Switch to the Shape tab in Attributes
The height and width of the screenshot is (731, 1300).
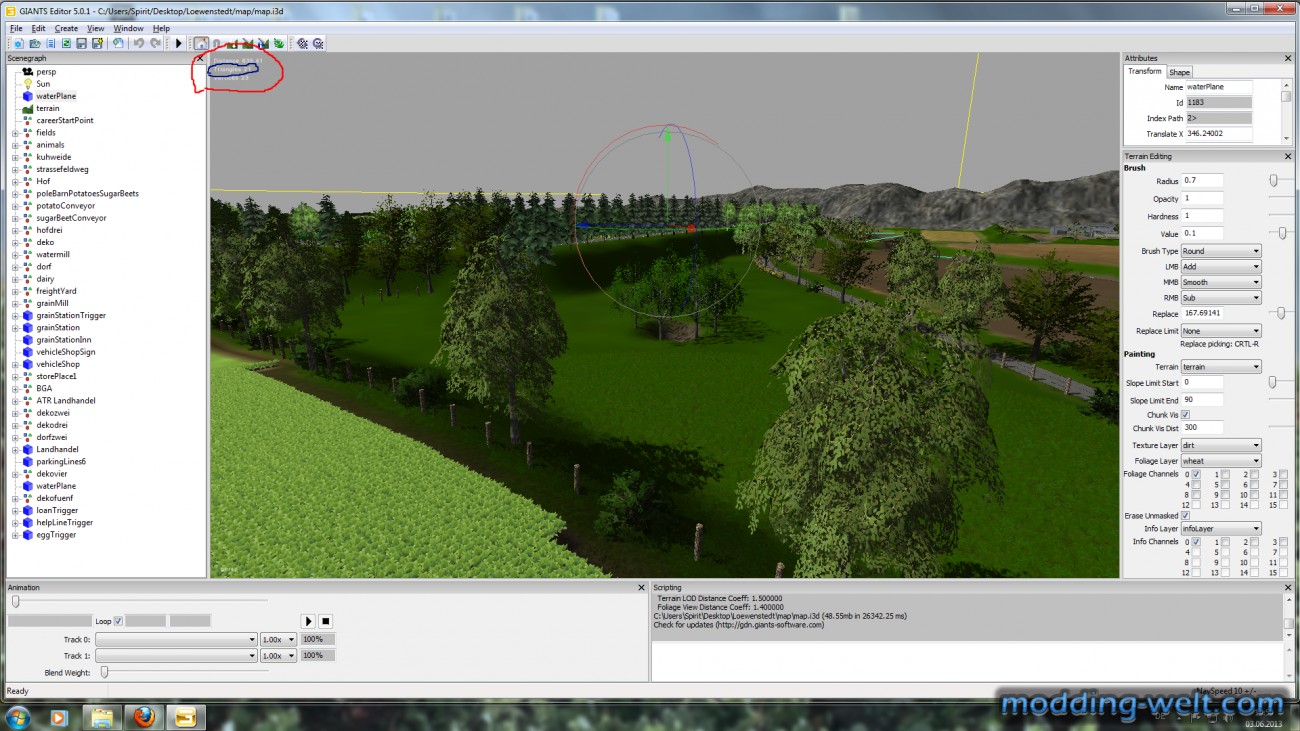click(x=1180, y=72)
